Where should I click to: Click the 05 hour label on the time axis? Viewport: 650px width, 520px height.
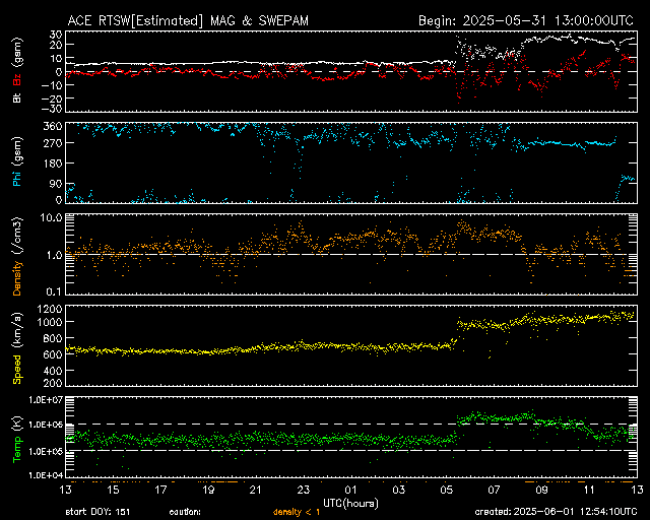446,490
